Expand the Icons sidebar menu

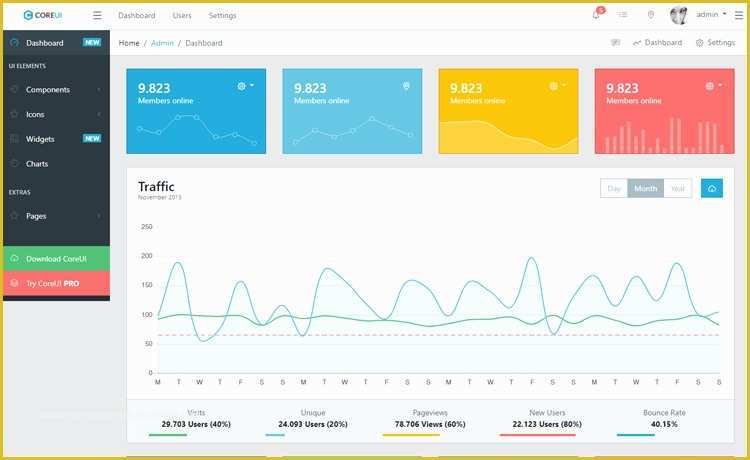(56, 114)
